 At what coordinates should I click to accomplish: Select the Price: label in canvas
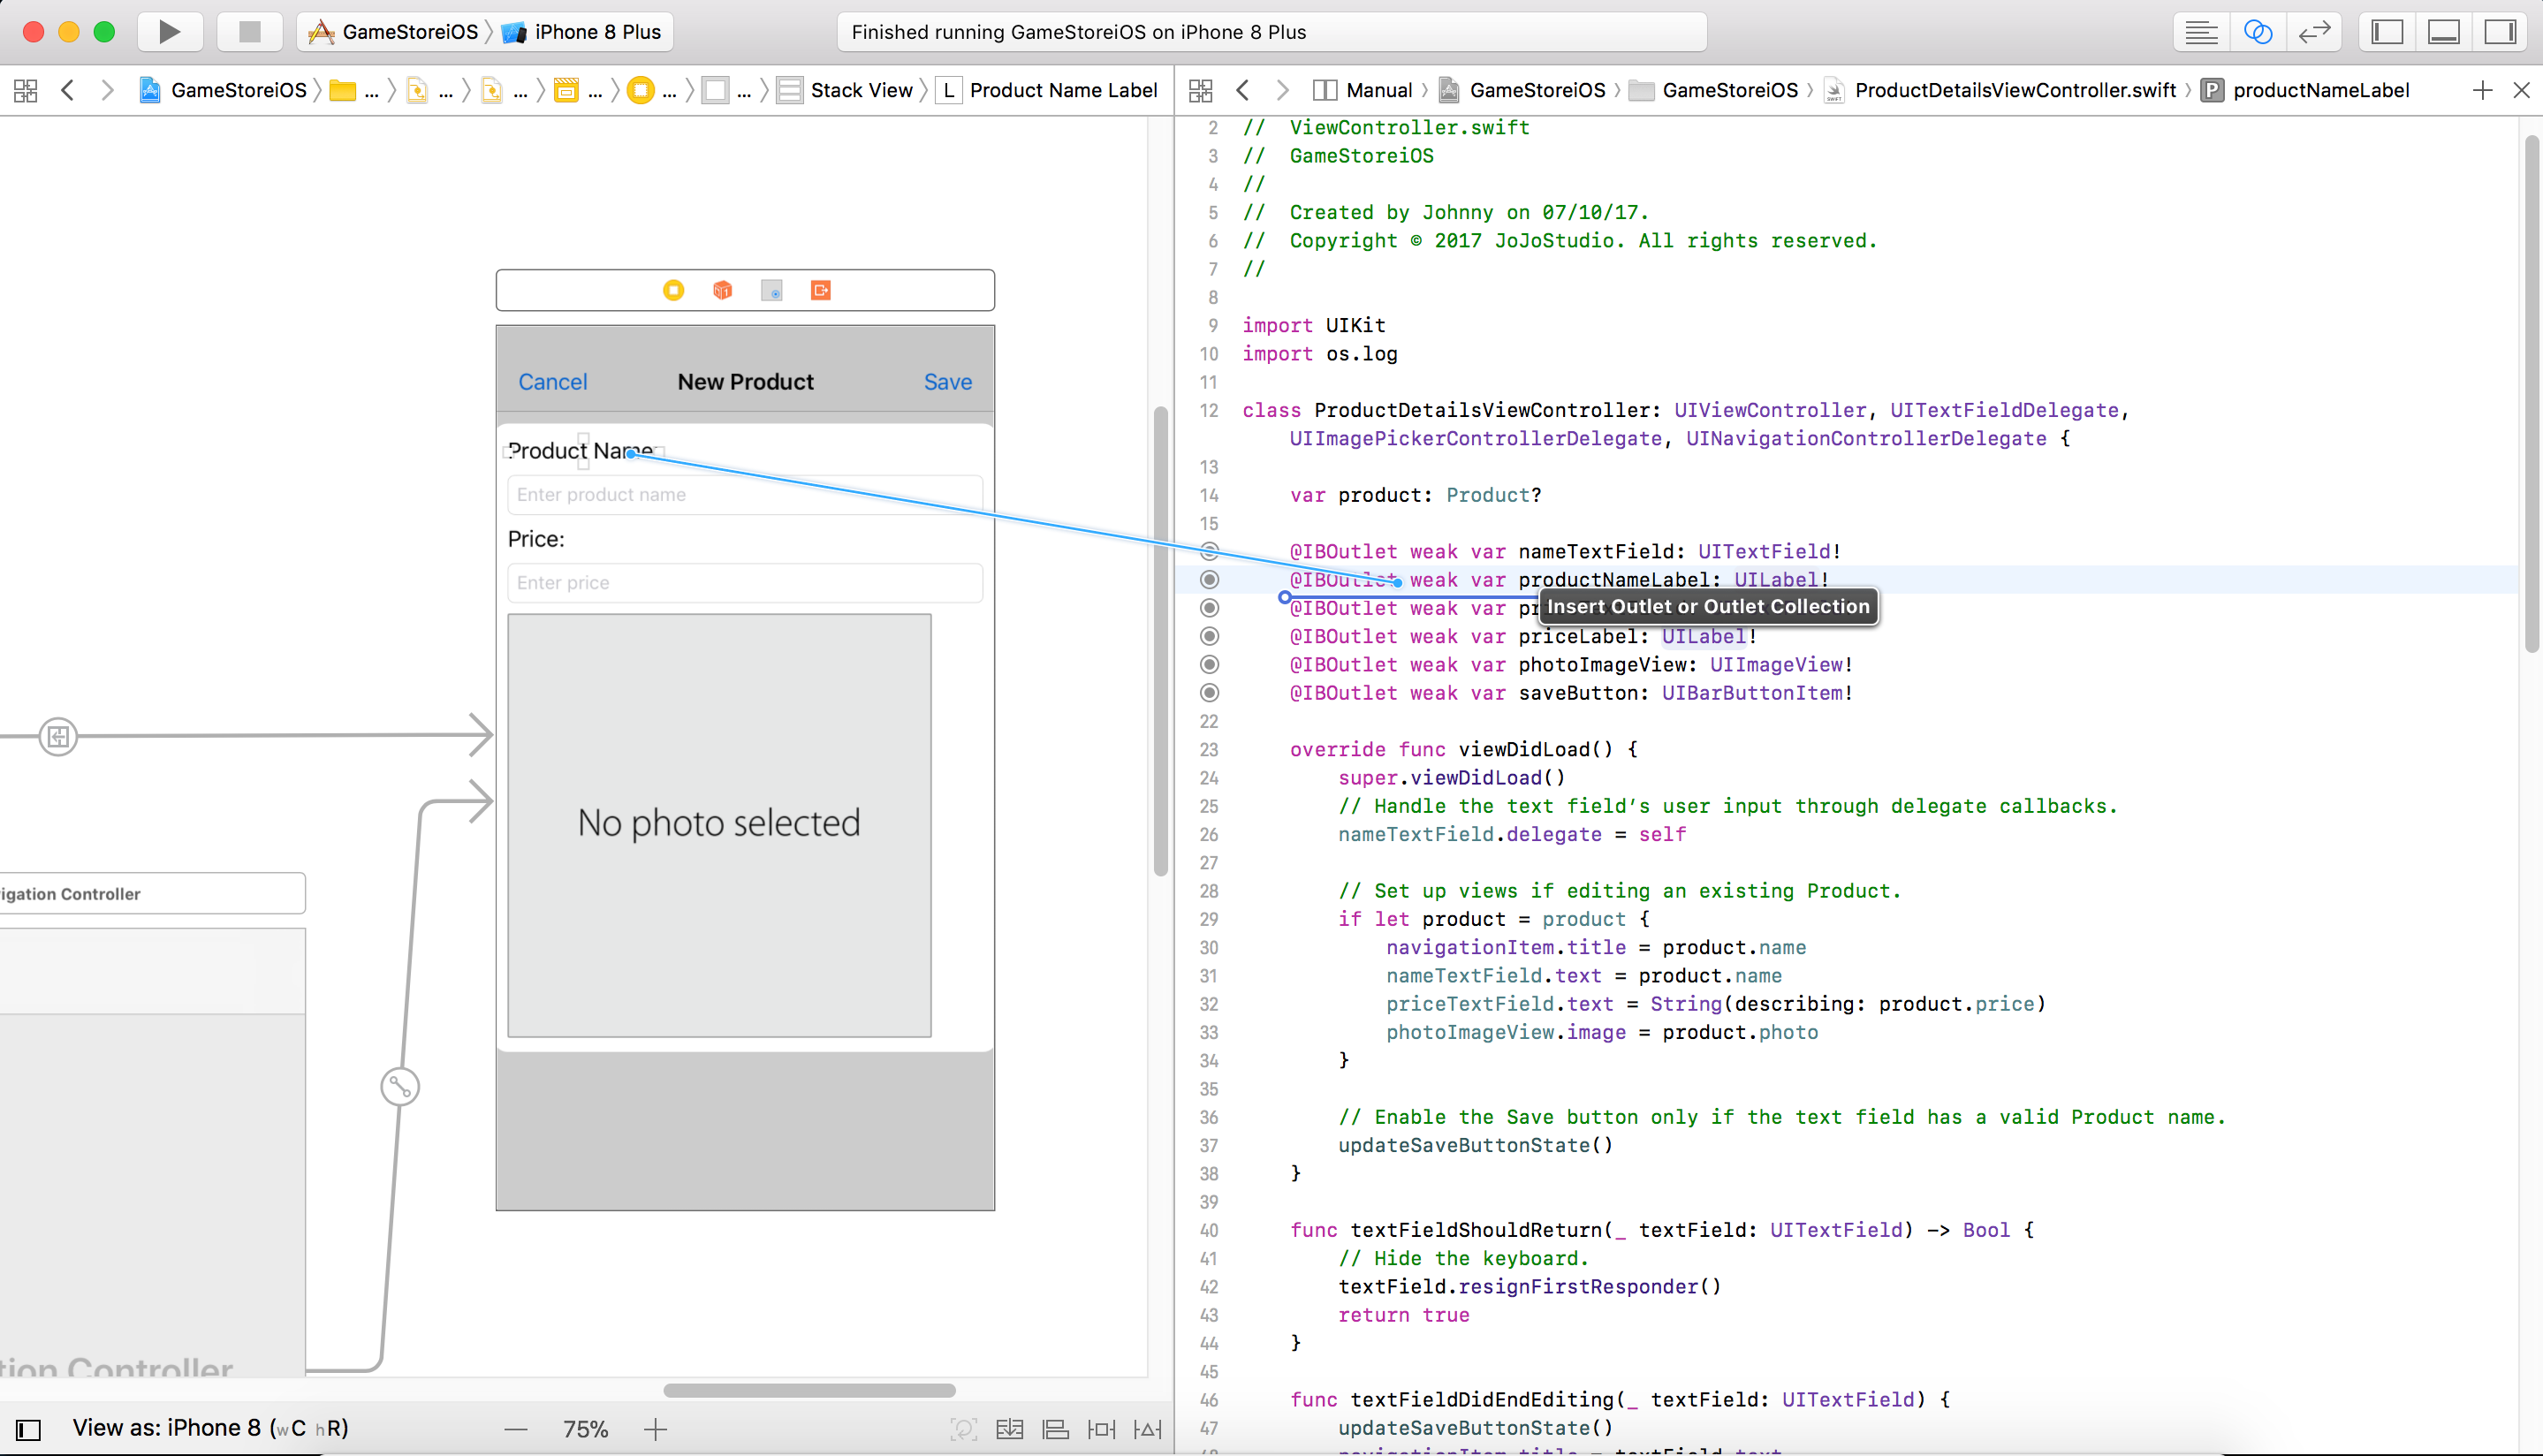(536, 540)
